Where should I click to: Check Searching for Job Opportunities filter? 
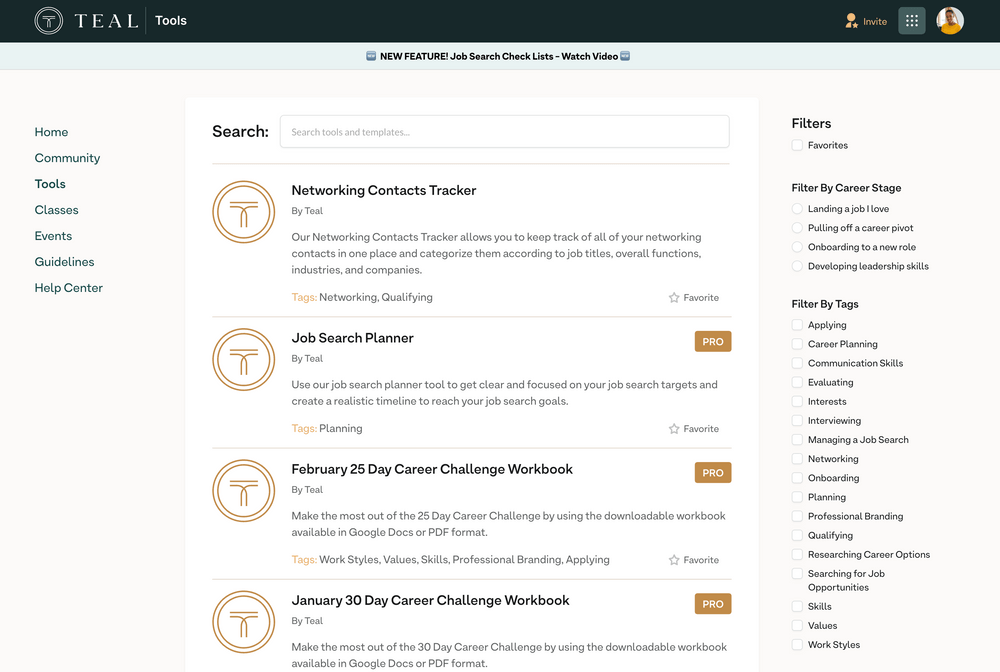(797, 574)
